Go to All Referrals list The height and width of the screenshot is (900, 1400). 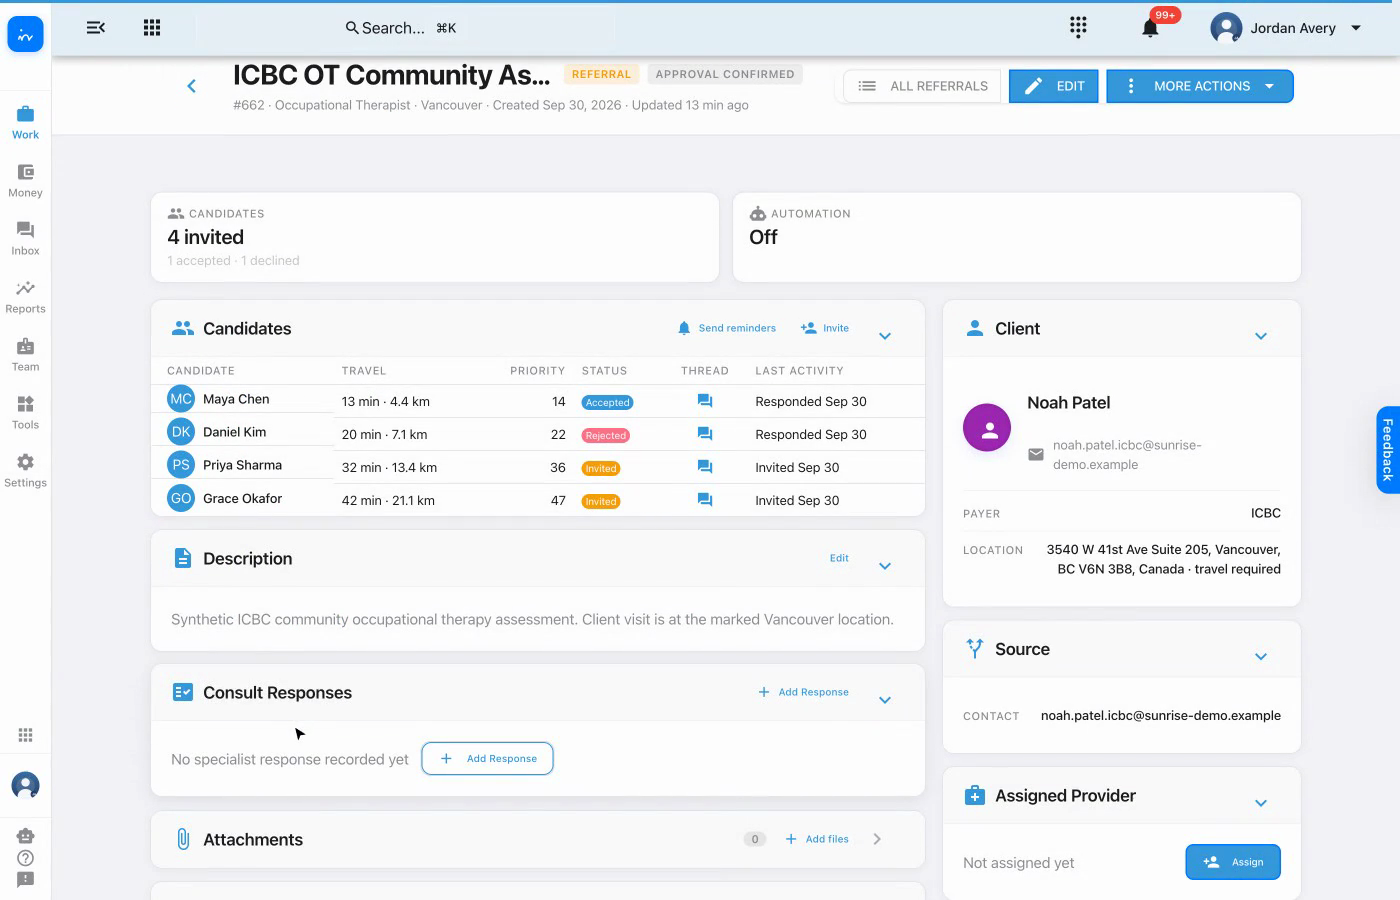point(923,86)
